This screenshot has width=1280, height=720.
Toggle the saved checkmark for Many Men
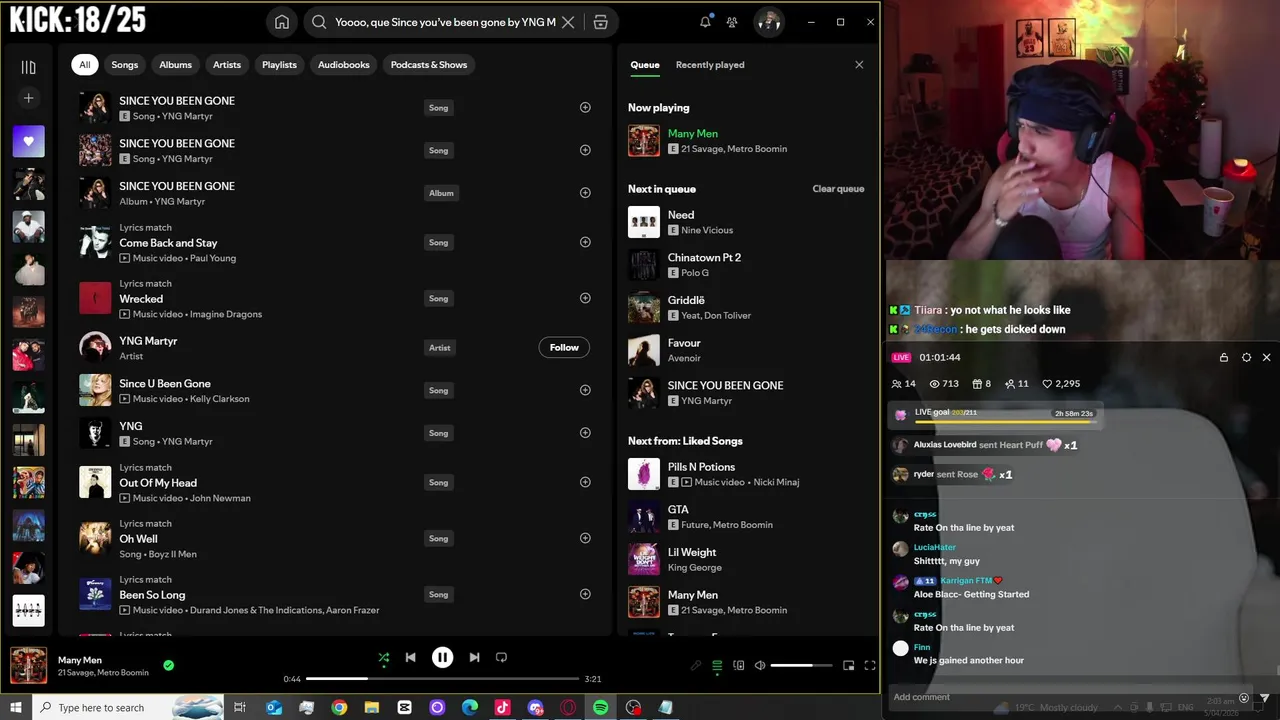pyautogui.click(x=168, y=665)
